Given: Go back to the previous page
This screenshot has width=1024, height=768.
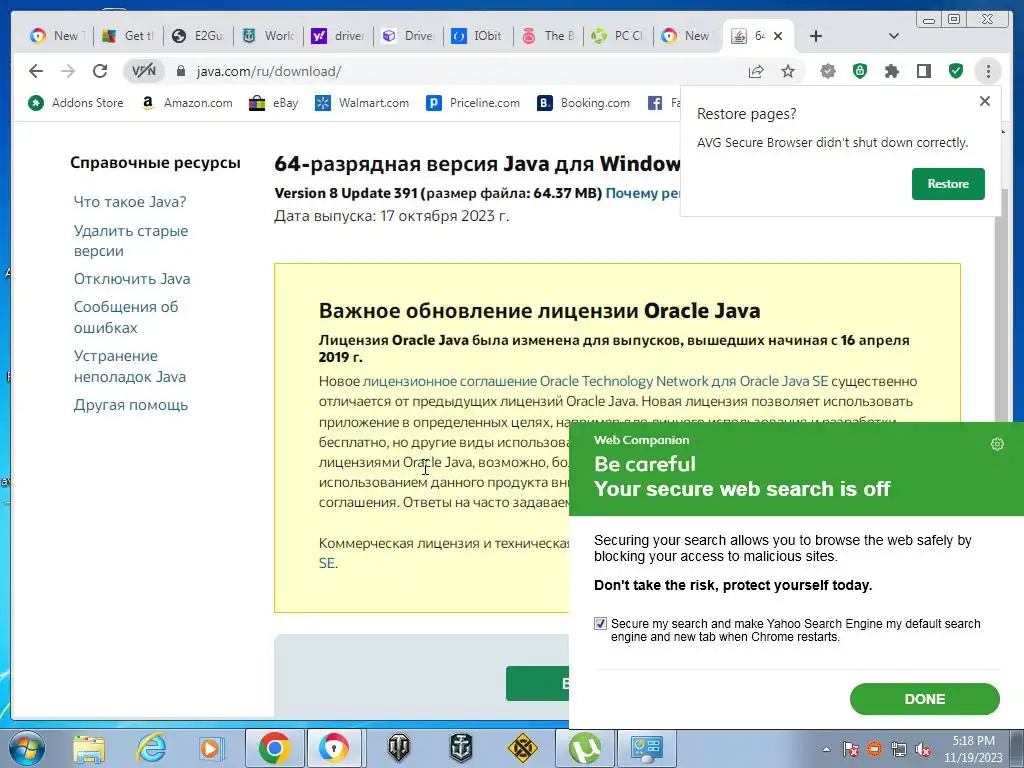Looking at the screenshot, I should pos(36,71).
